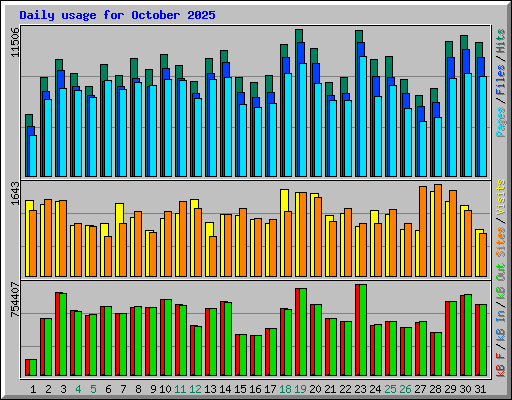Screen dimensions: 512x400
Task: Click day label 17 on the x-axis
Action: pyautogui.click(x=270, y=389)
